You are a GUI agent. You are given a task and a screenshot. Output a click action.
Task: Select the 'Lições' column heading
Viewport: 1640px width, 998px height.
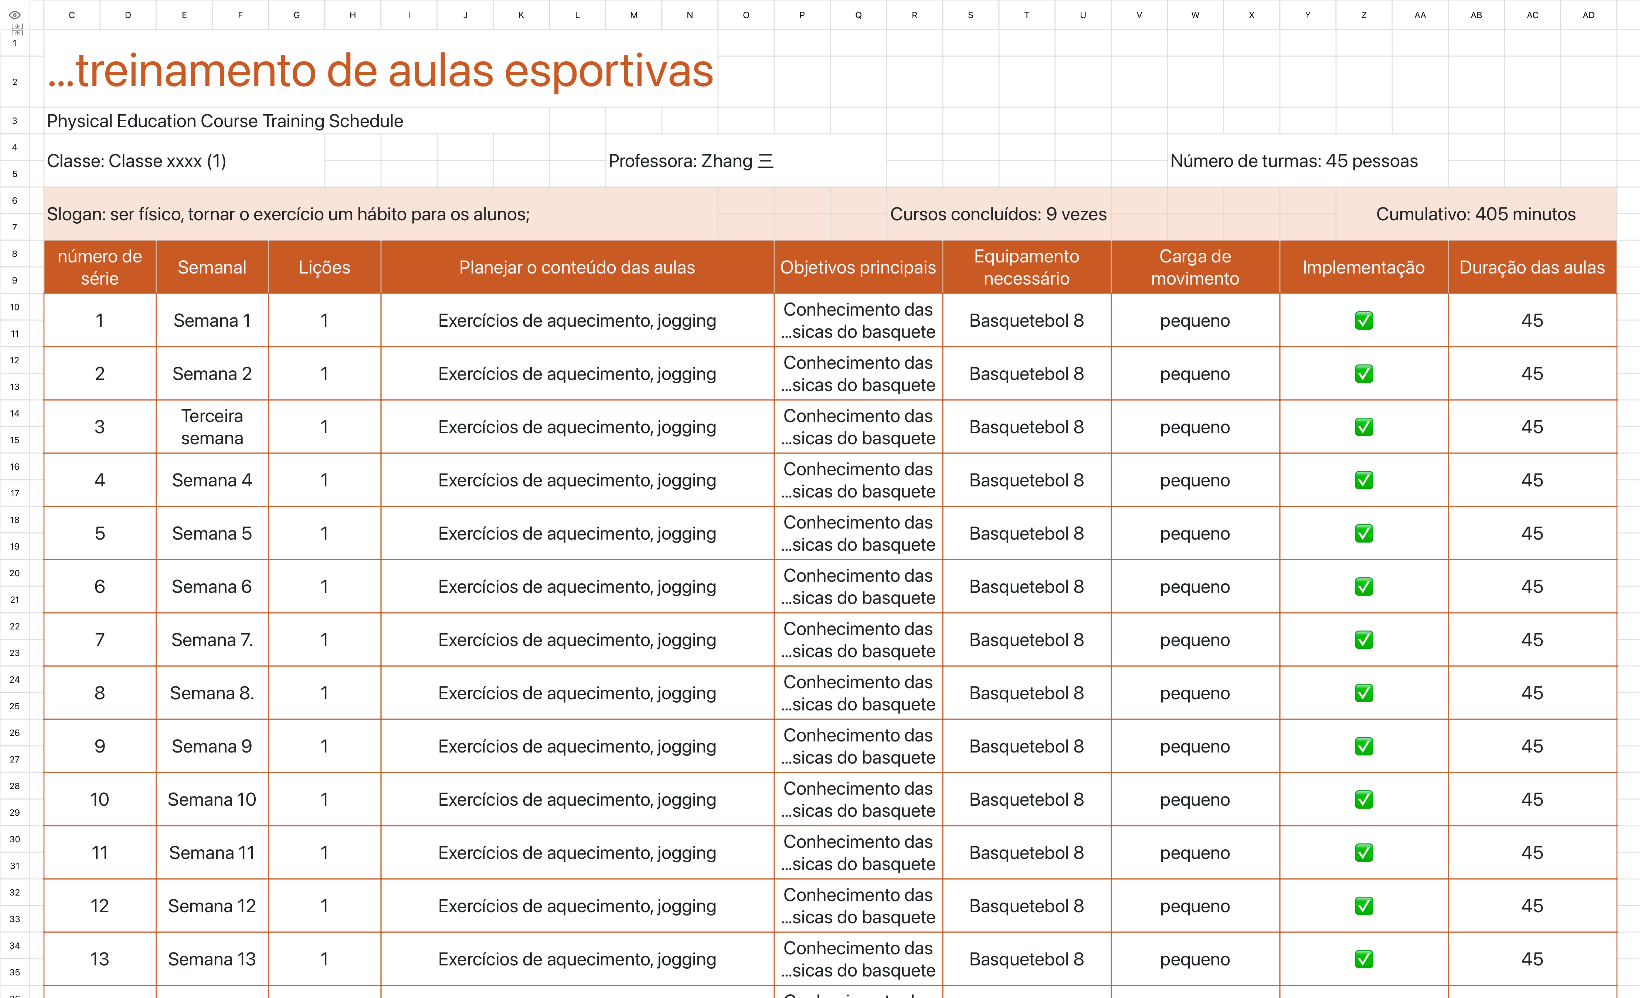point(324,267)
